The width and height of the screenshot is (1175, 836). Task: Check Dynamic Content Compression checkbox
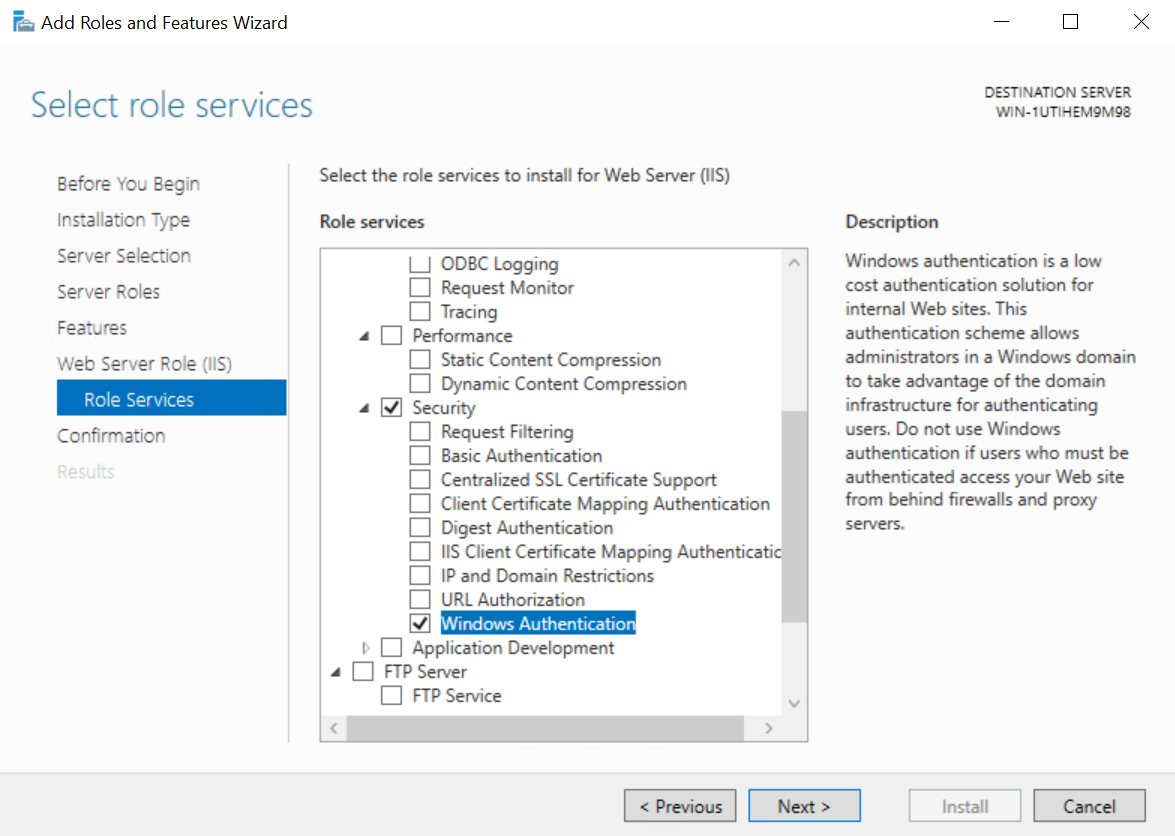click(x=420, y=384)
